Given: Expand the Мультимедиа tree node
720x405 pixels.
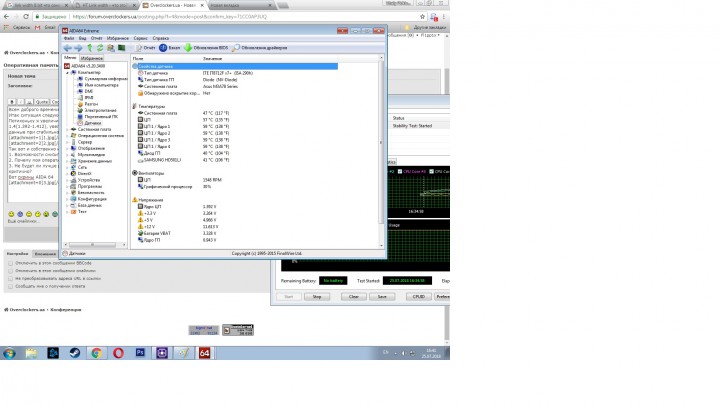Looking at the screenshot, I should click(x=67, y=155).
